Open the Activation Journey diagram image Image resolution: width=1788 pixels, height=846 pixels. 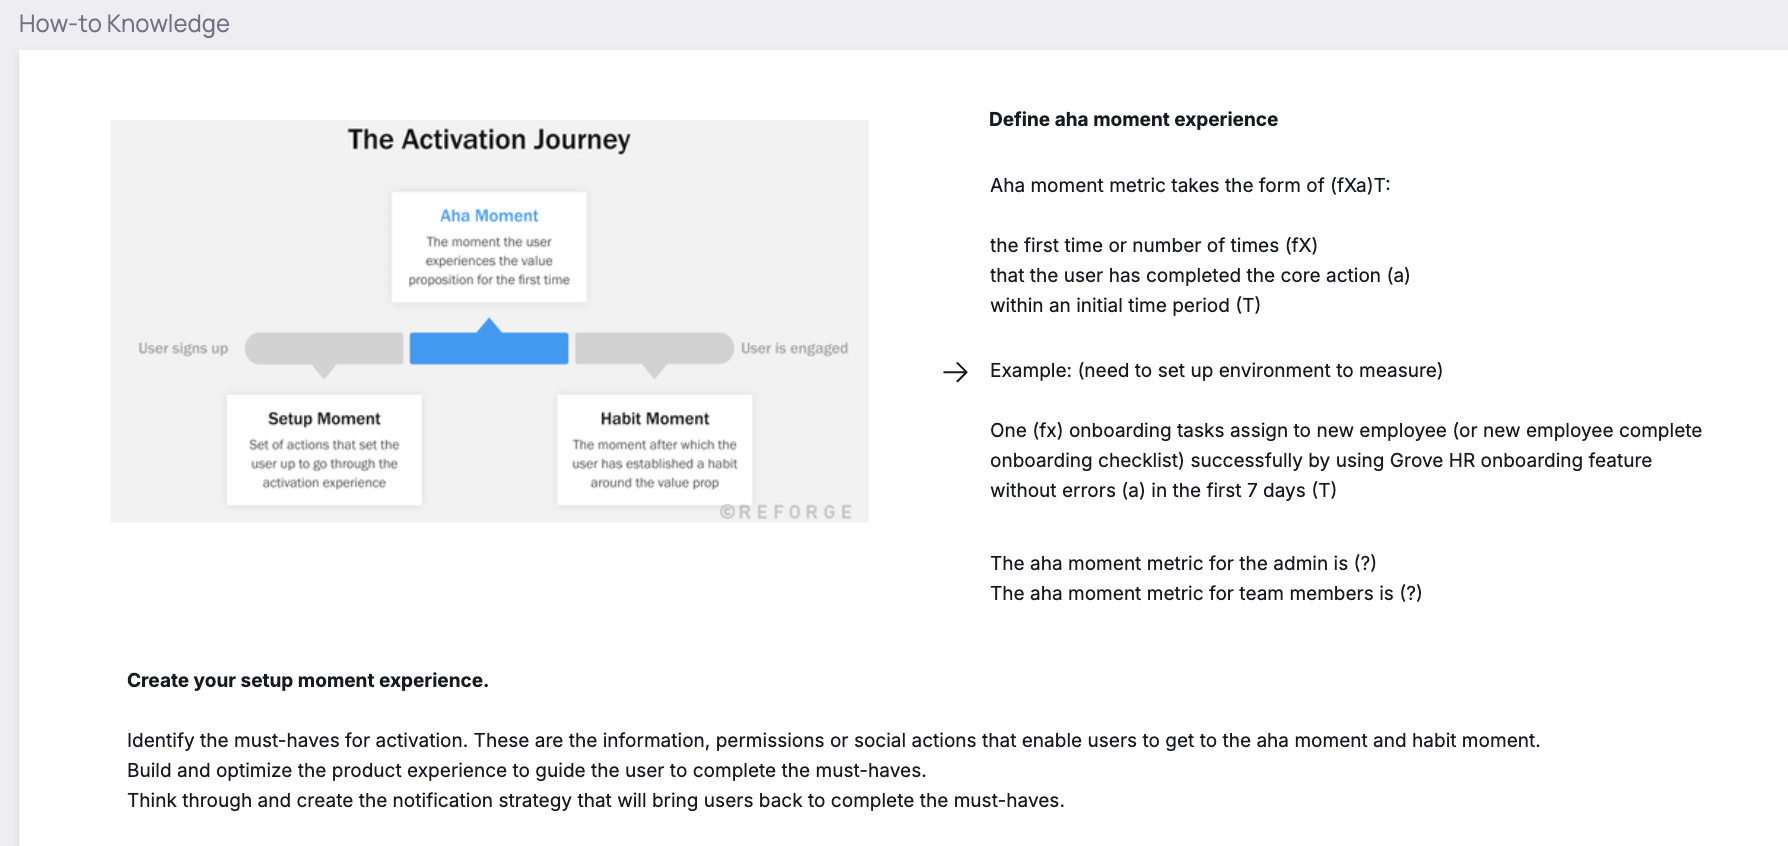point(489,321)
